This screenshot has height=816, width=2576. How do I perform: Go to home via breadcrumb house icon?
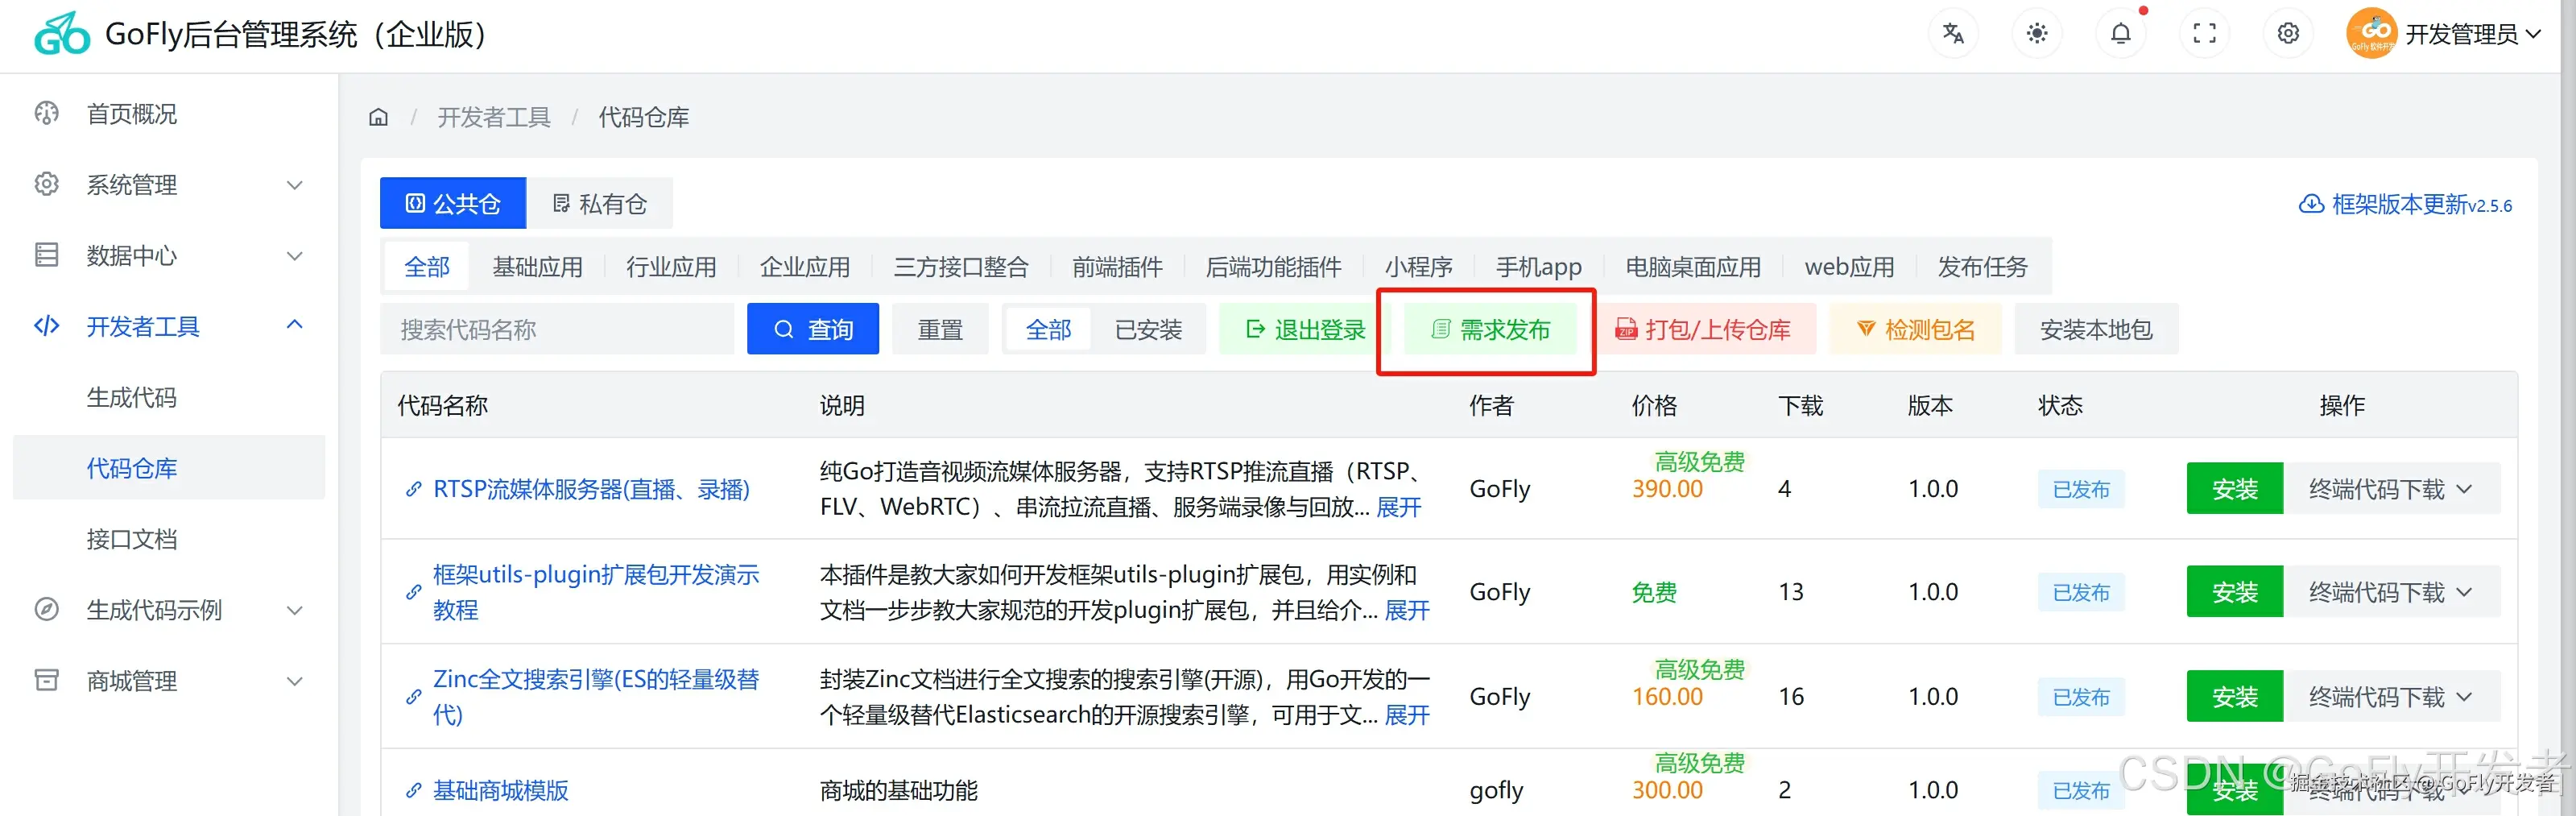click(378, 117)
